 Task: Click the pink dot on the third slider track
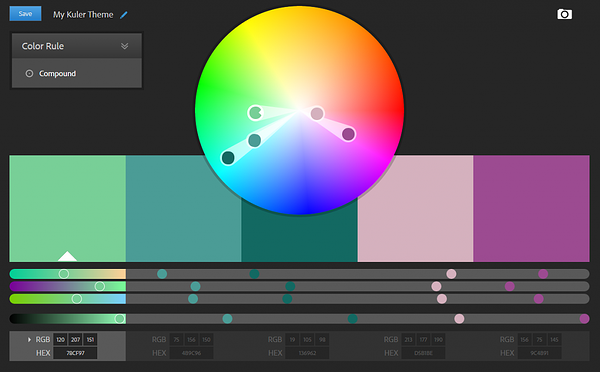pyautogui.click(x=442, y=299)
